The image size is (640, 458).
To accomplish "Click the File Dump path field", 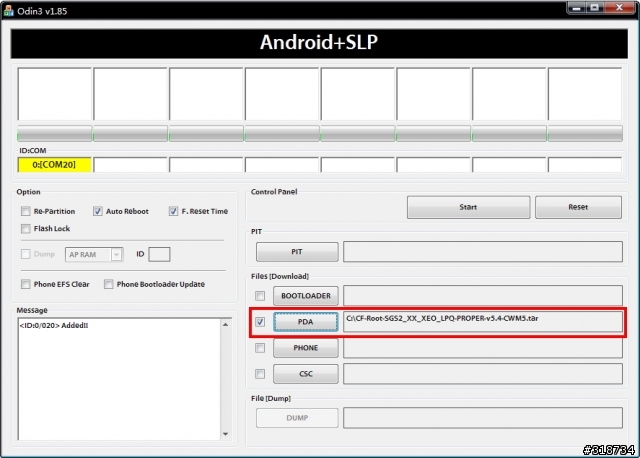I will click(x=483, y=418).
